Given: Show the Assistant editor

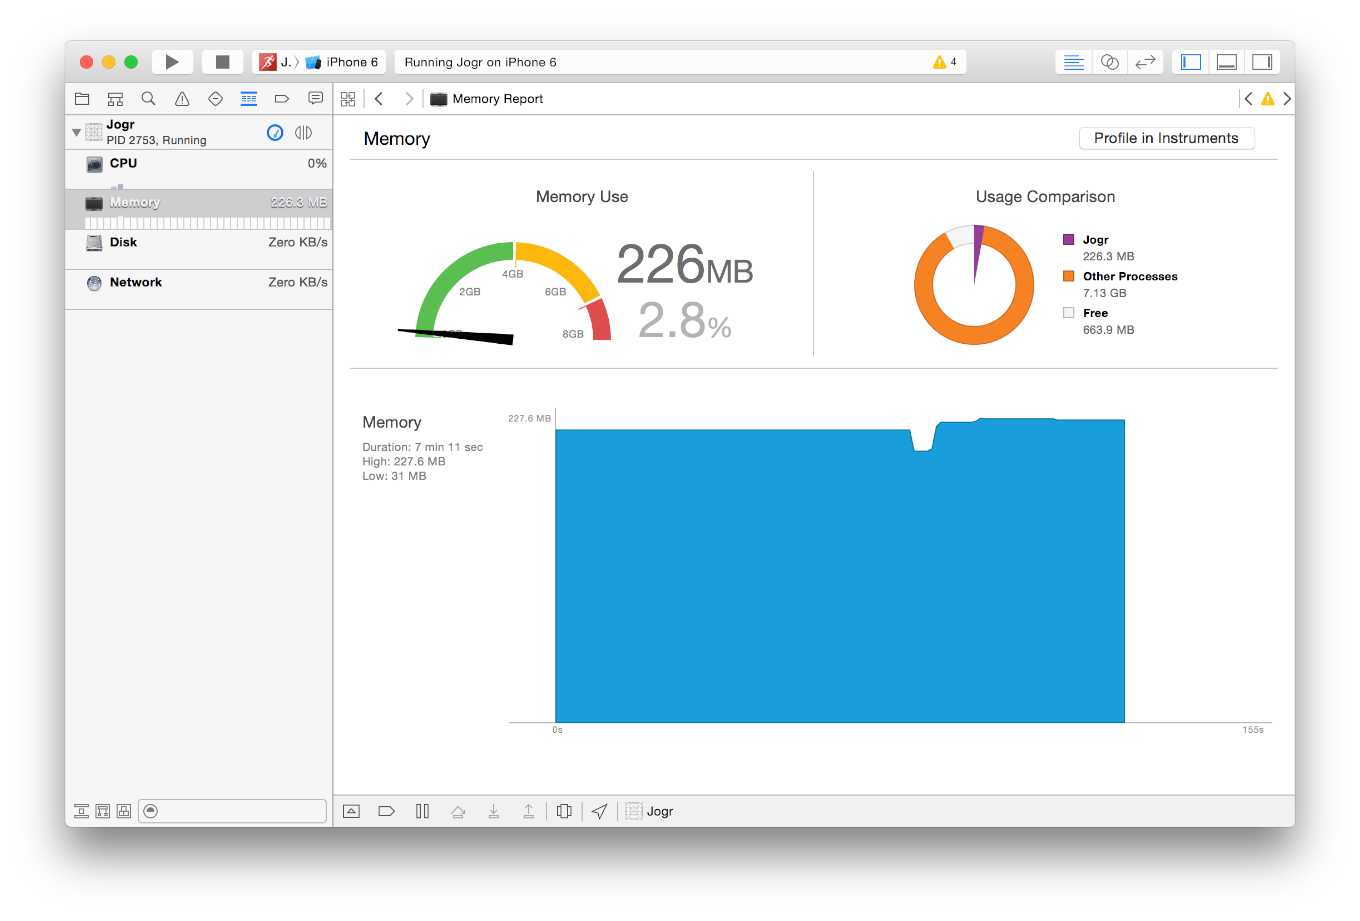Looking at the screenshot, I should [1109, 62].
